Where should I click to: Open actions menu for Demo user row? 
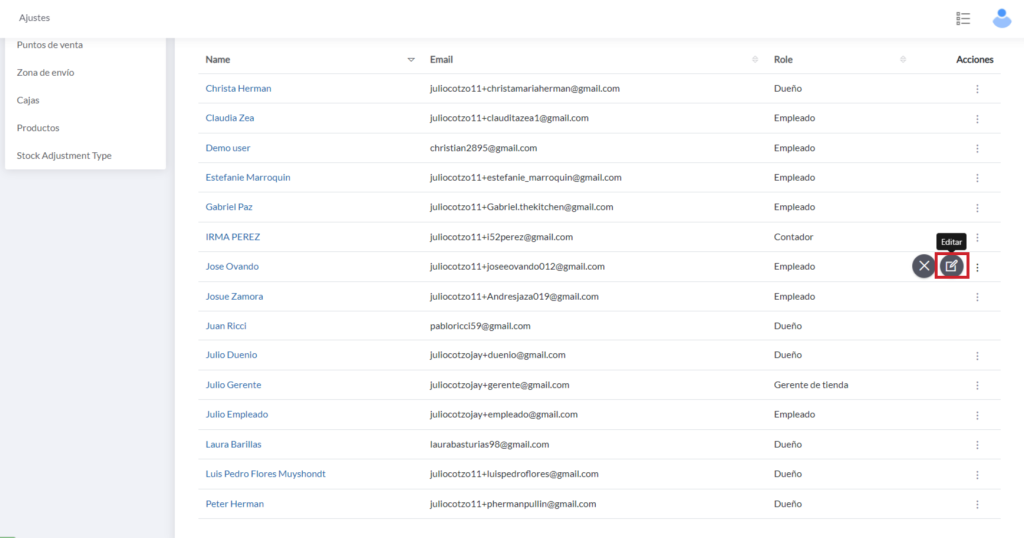point(977,148)
